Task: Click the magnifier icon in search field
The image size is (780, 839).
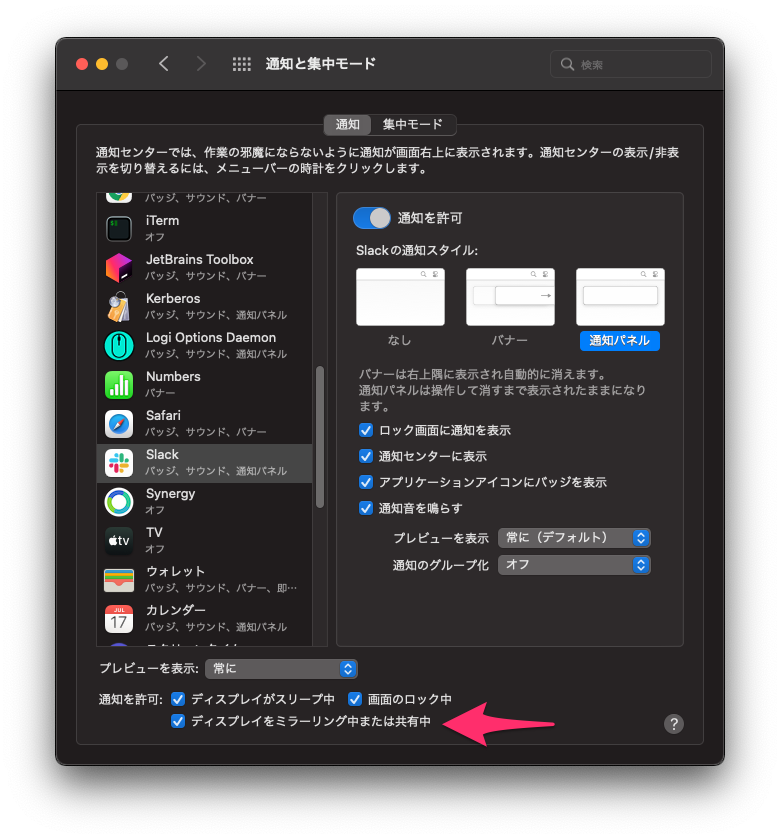Action: tap(567, 64)
